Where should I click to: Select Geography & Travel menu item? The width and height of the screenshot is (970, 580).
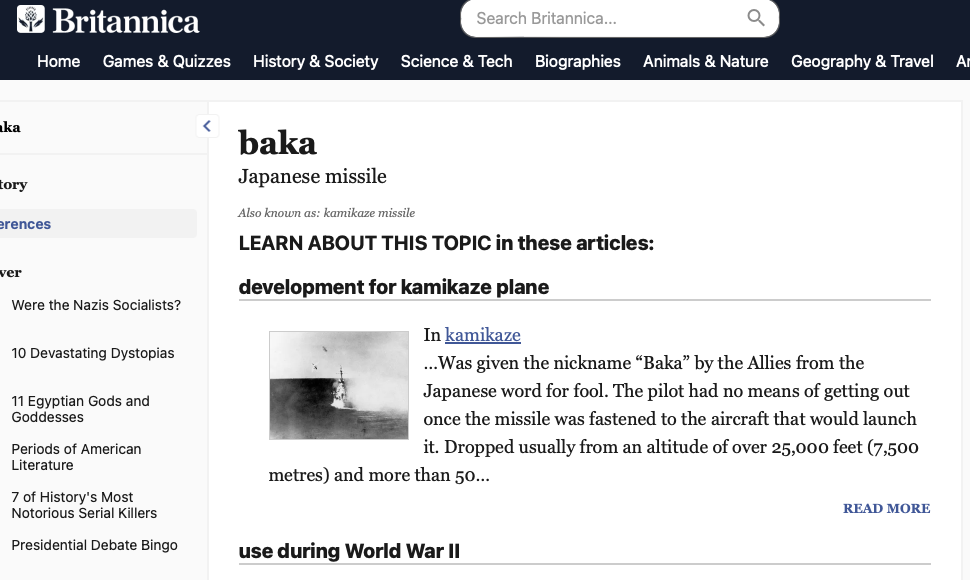862,61
